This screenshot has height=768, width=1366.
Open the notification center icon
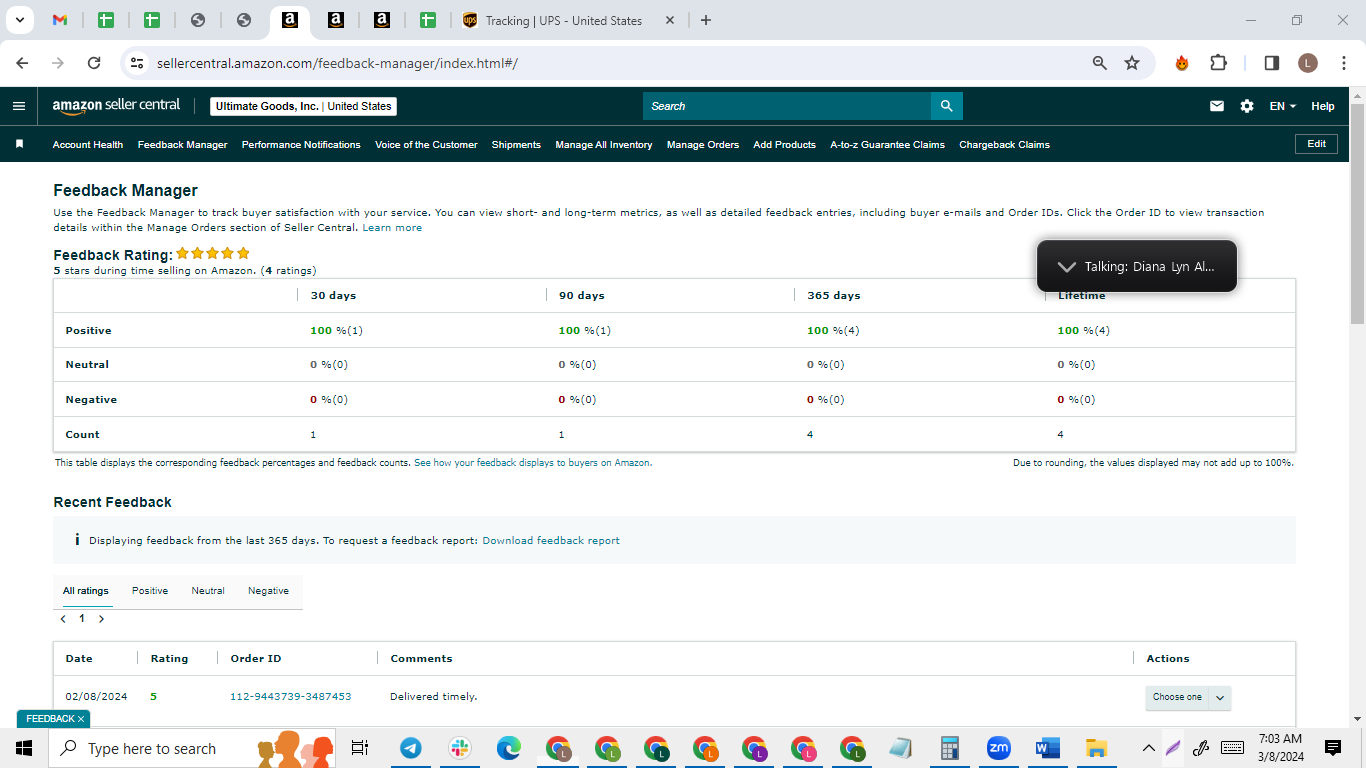1333,748
